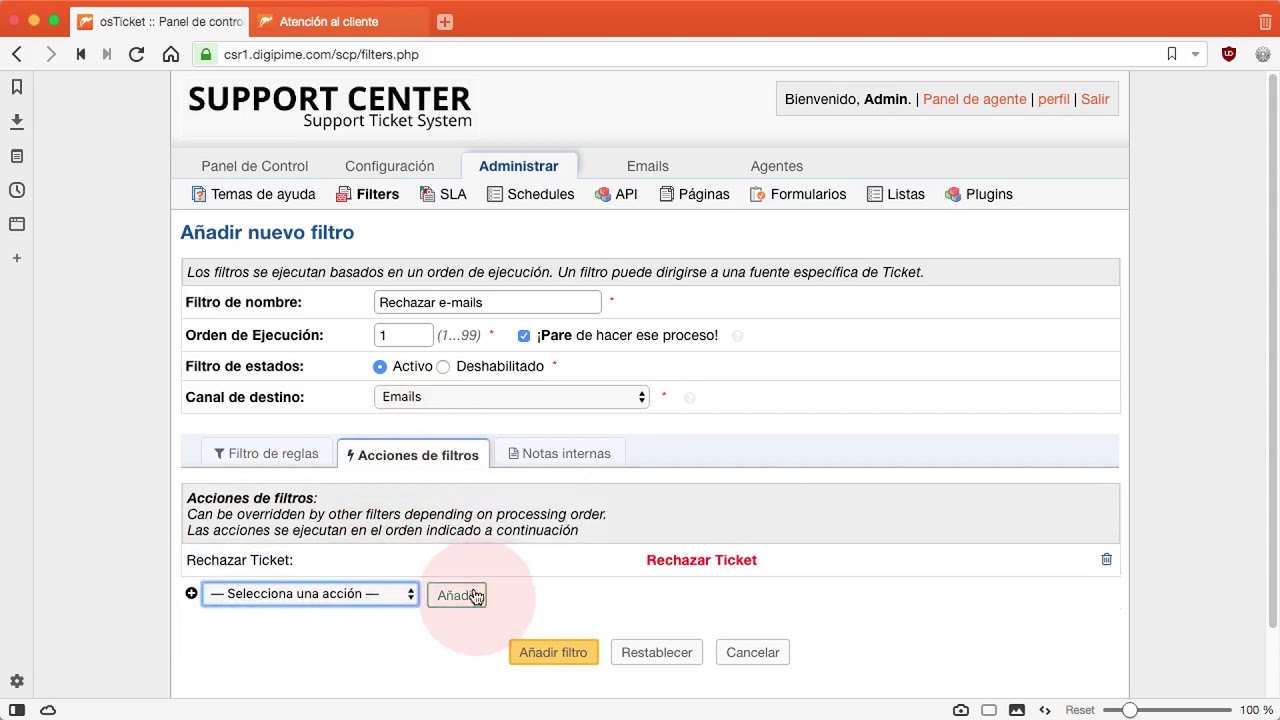Toggle images icon in status bar

(1017, 710)
